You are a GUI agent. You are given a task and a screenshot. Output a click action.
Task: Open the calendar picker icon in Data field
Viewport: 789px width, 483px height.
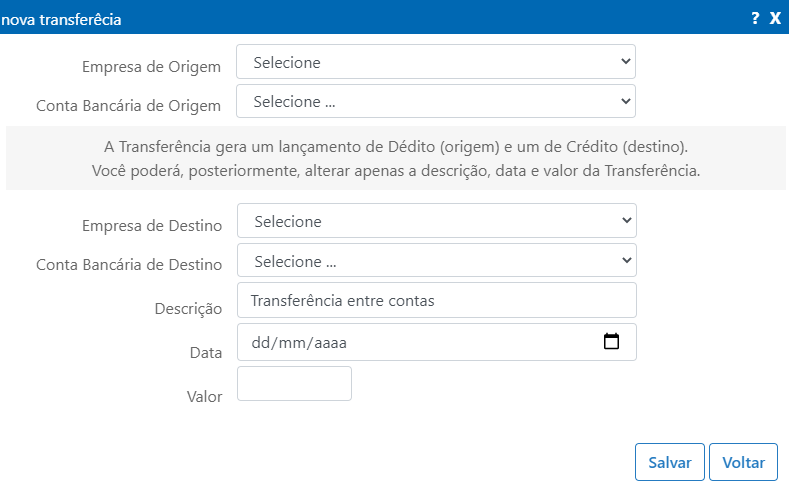pyautogui.click(x=611, y=342)
